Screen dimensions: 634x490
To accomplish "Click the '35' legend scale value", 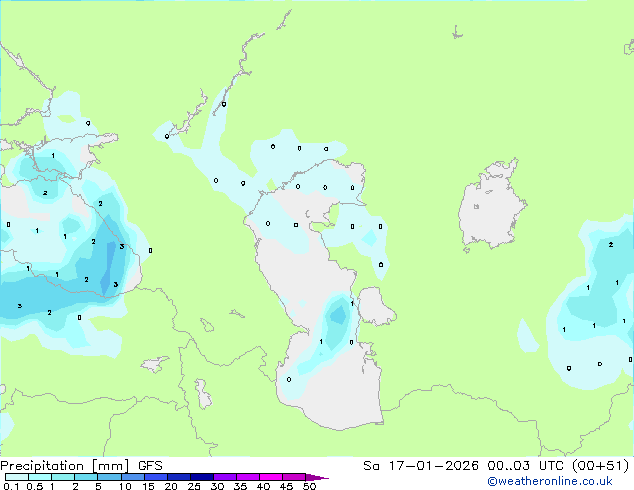I will point(240,486).
